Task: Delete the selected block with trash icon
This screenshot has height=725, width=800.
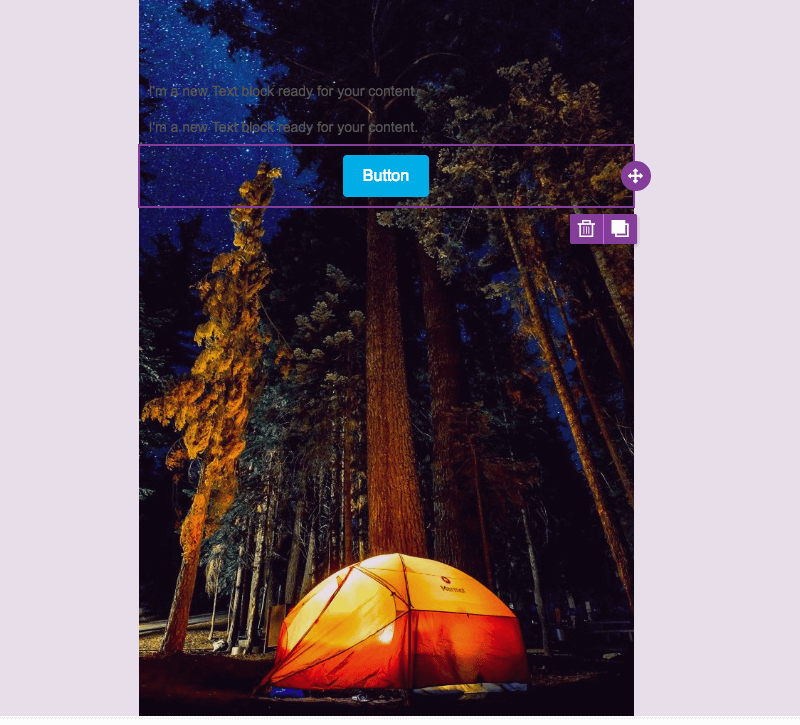Action: click(x=586, y=229)
